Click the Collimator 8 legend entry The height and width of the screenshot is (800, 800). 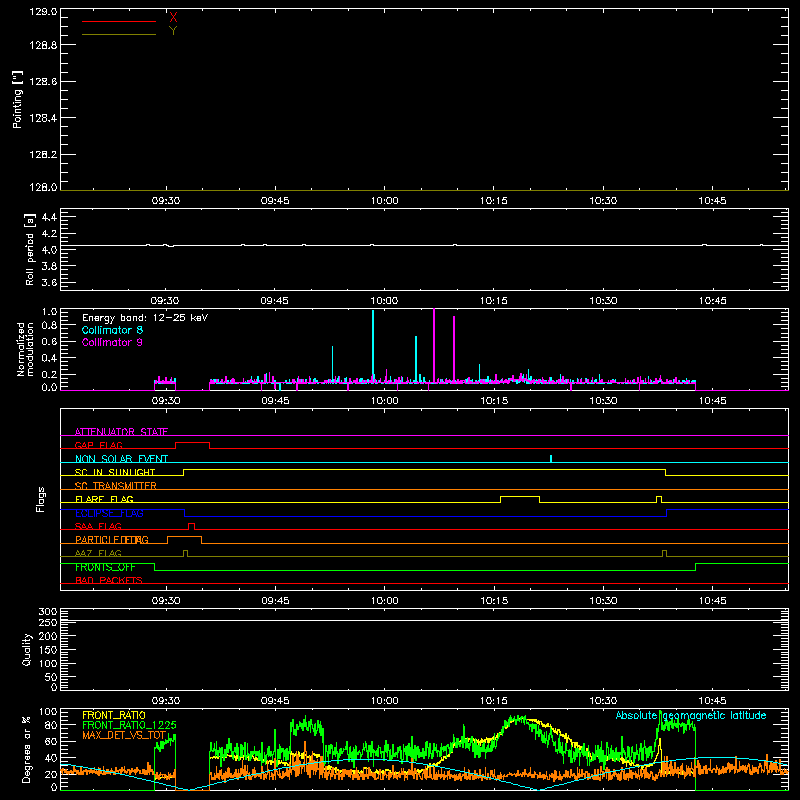pyautogui.click(x=112, y=330)
